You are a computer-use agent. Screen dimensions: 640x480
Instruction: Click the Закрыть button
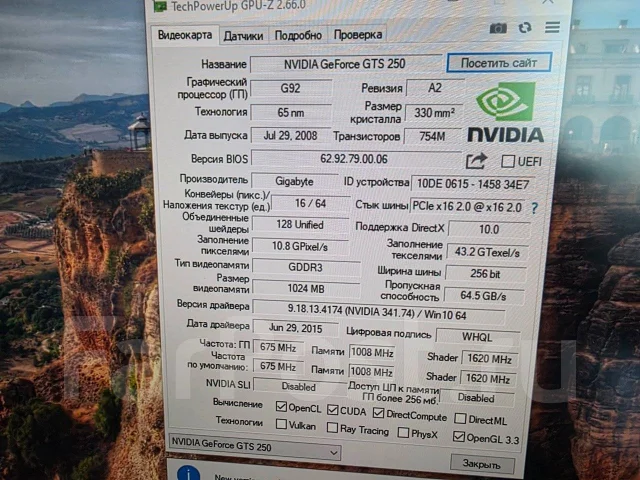(482, 464)
